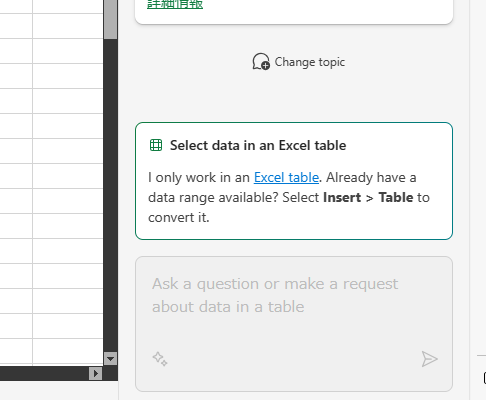Click the gray vertical scrollbar thumb
486x400 pixels.
(x=110, y=19)
